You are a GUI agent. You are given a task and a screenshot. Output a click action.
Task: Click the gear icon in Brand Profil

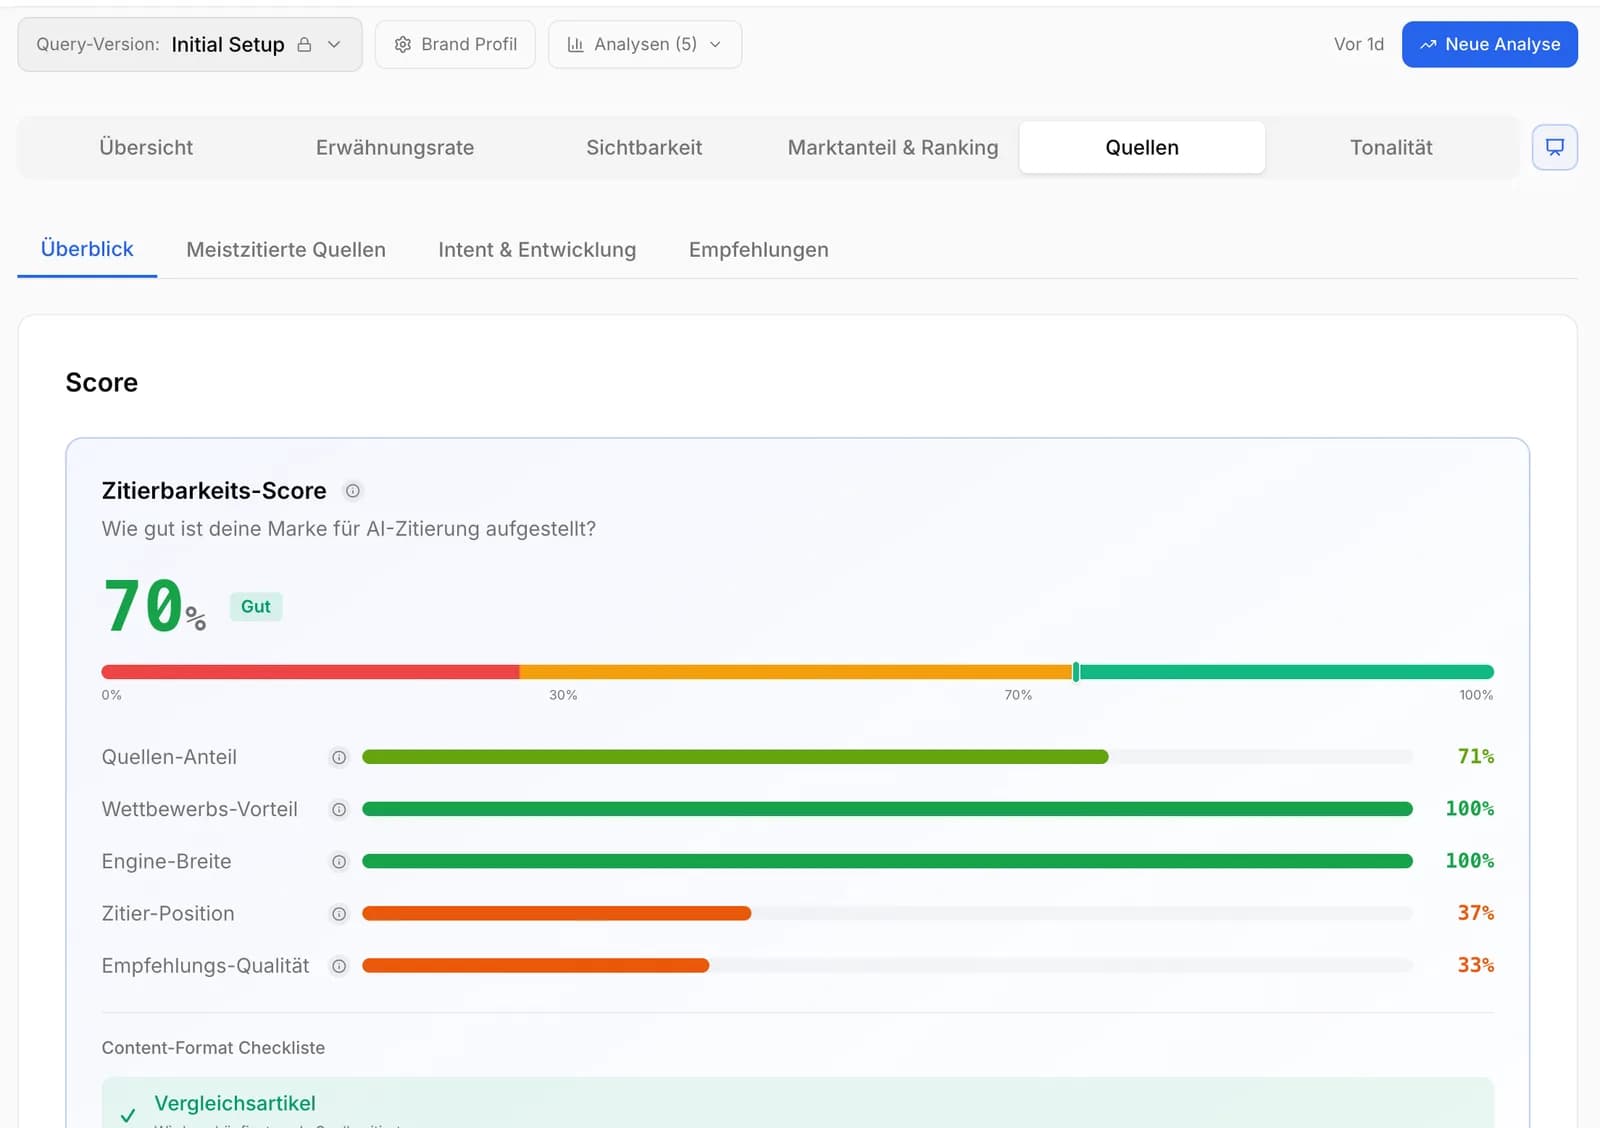click(403, 45)
